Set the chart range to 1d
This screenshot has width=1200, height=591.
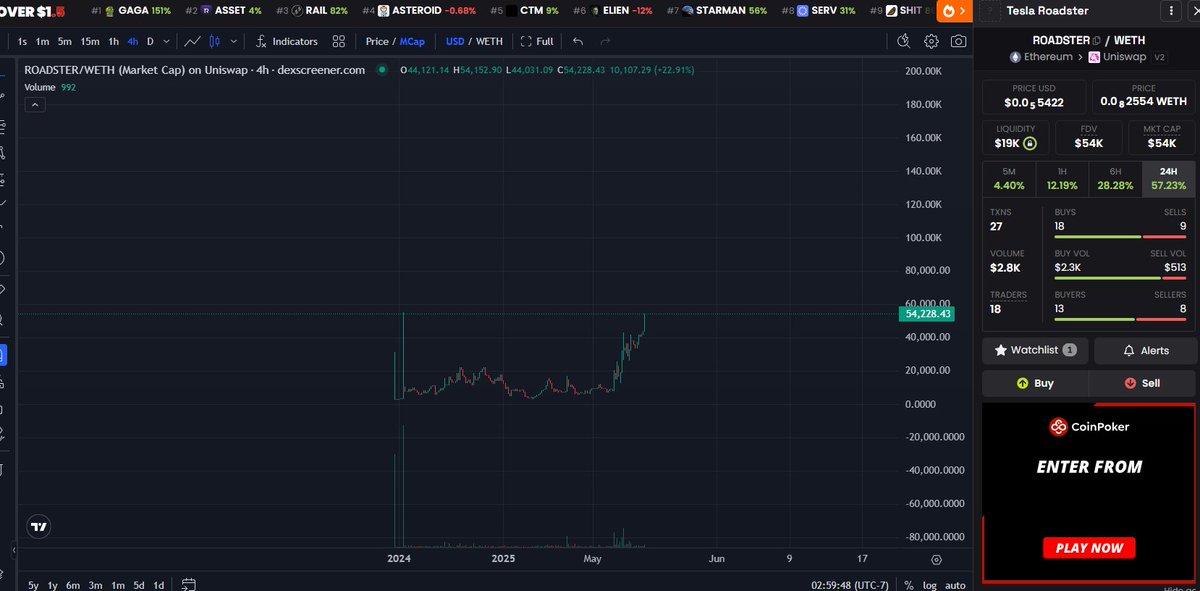tap(158, 585)
